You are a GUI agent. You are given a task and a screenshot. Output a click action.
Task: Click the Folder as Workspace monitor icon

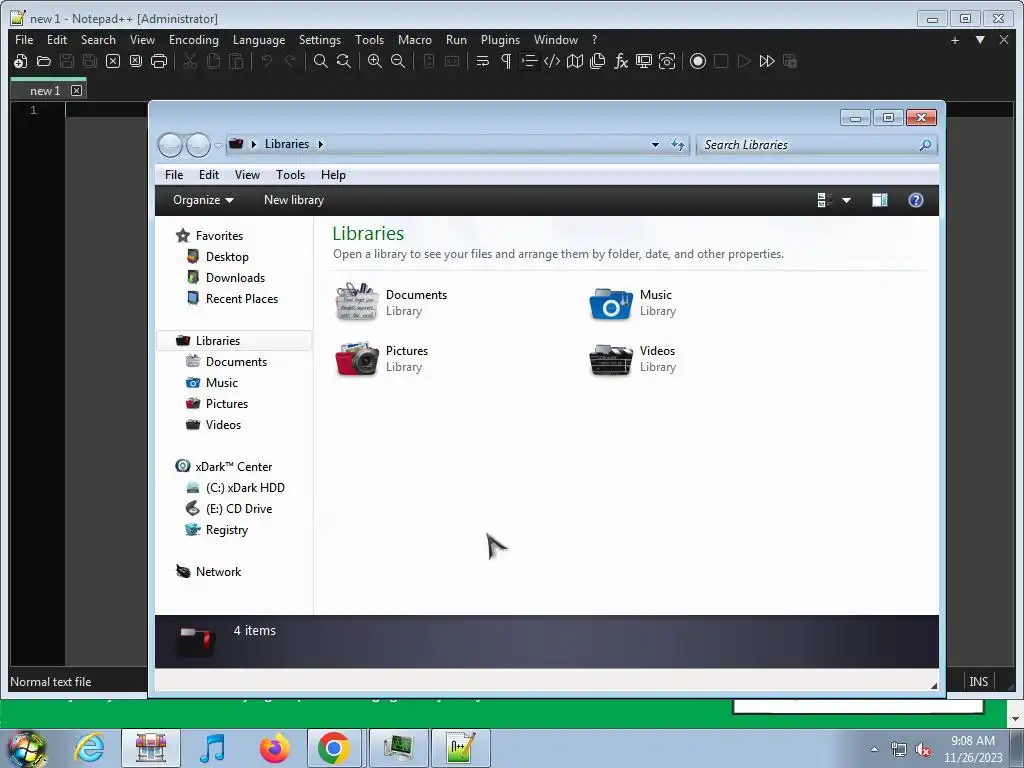pyautogui.click(x=644, y=61)
